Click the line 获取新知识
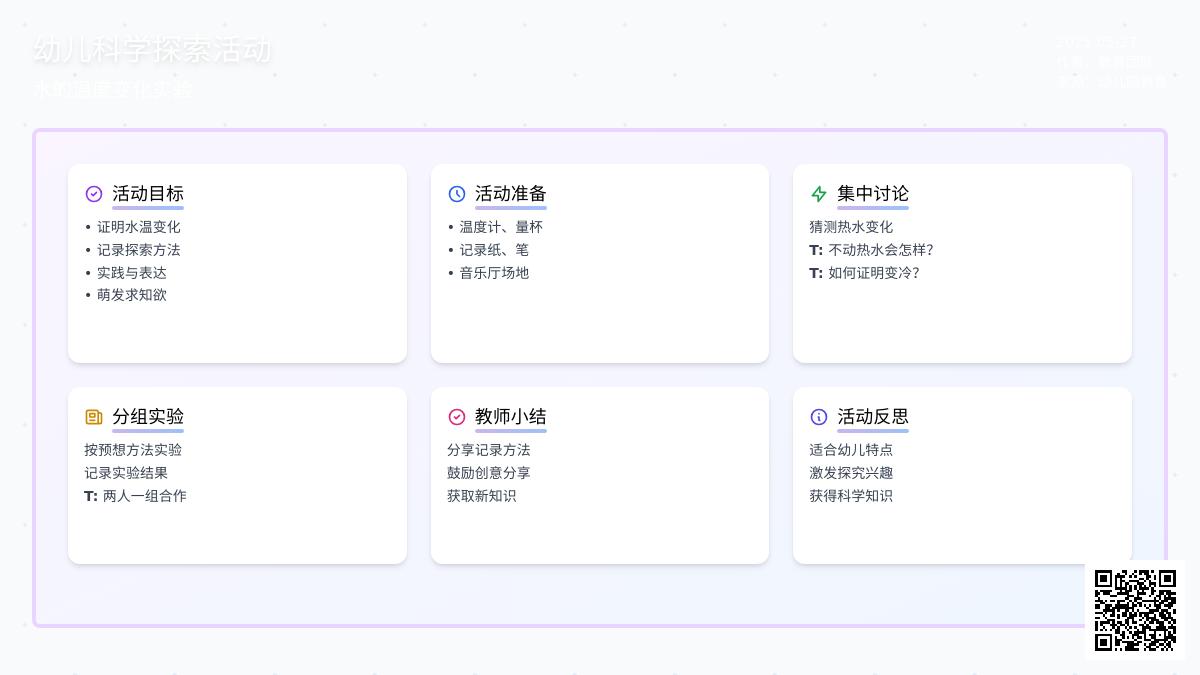 [482, 496]
